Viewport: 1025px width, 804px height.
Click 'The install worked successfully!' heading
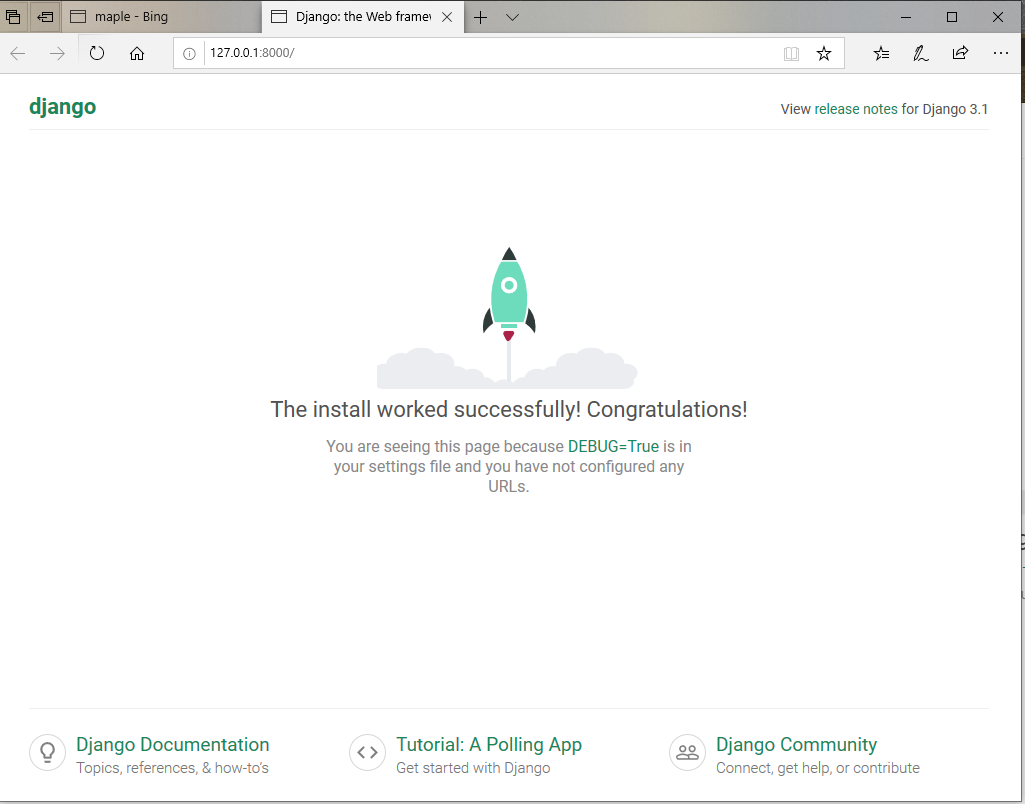[509, 410]
